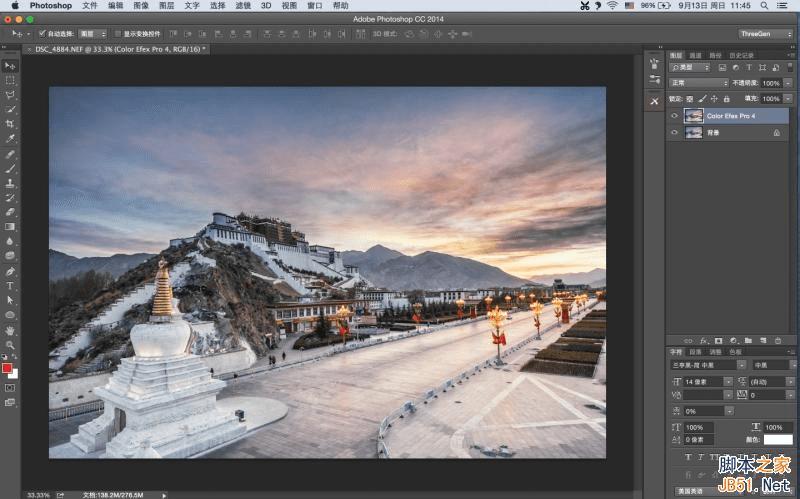Switch to the History panel tab

741,55
